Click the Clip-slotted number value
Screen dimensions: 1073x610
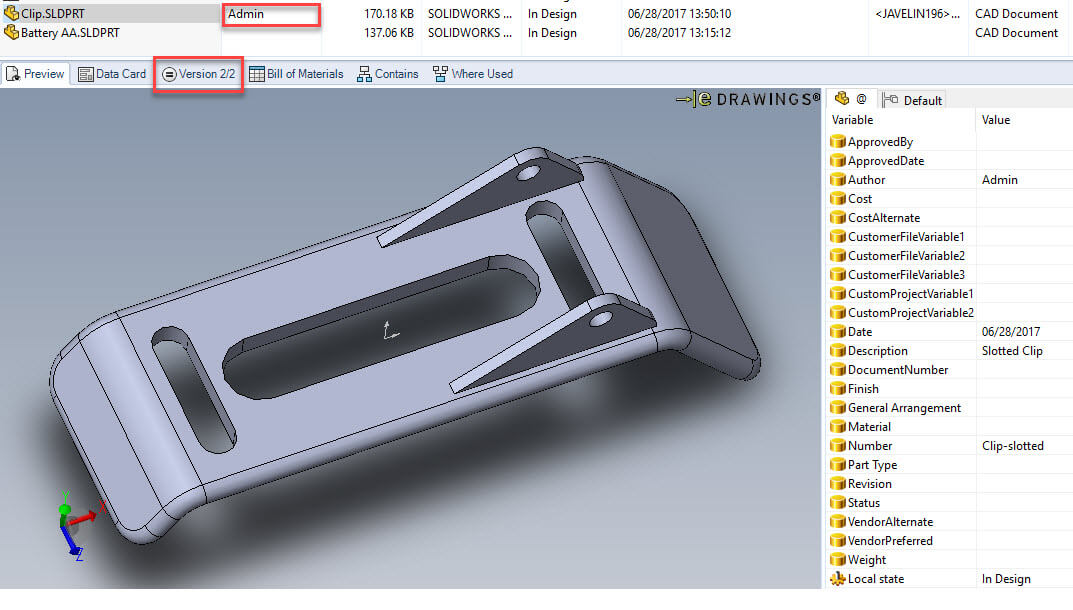tap(1013, 446)
